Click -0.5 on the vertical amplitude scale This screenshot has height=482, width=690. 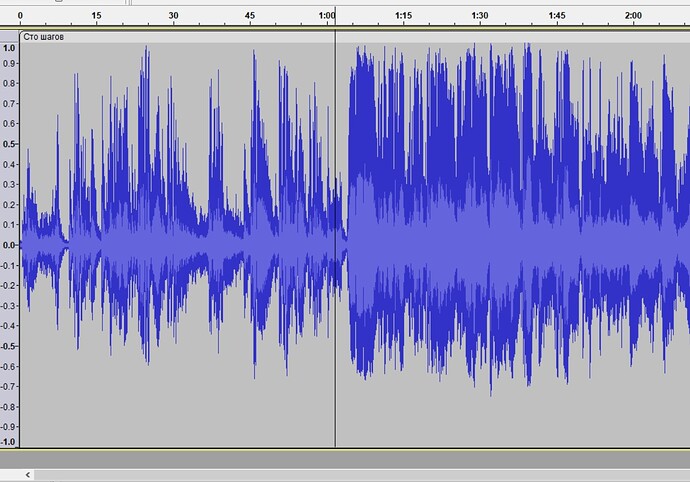(9, 346)
